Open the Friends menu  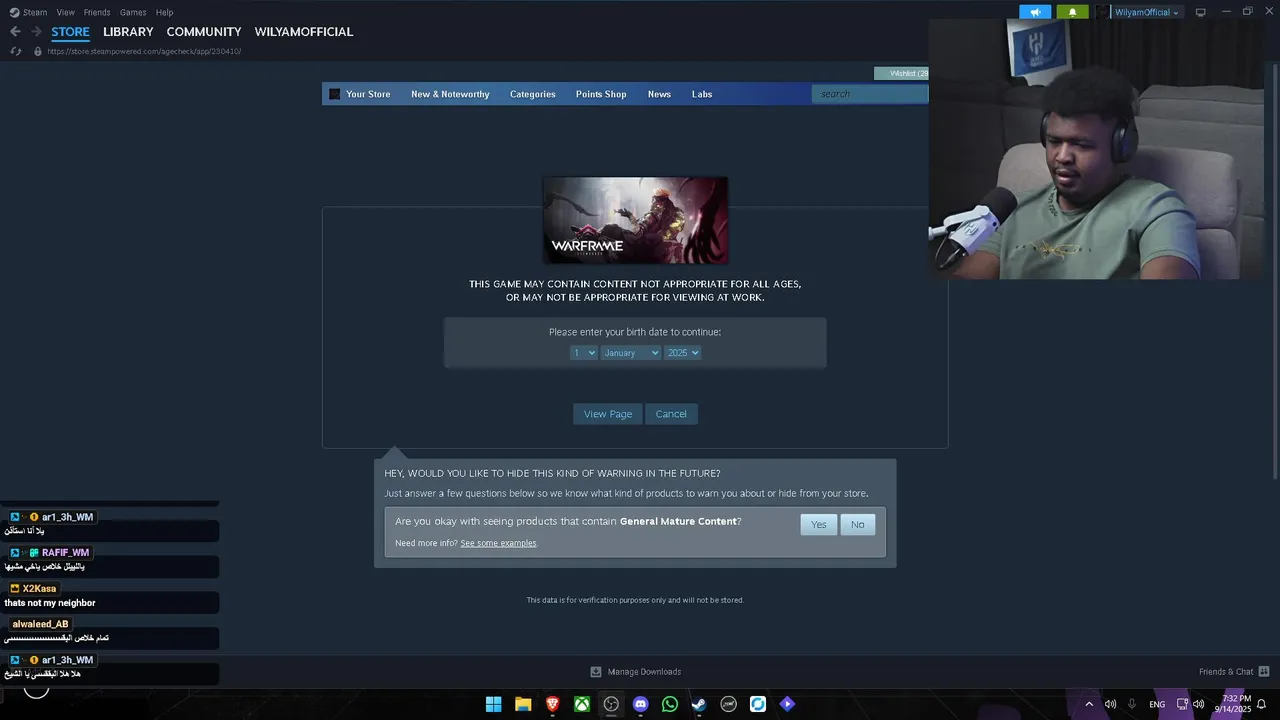pos(97,12)
